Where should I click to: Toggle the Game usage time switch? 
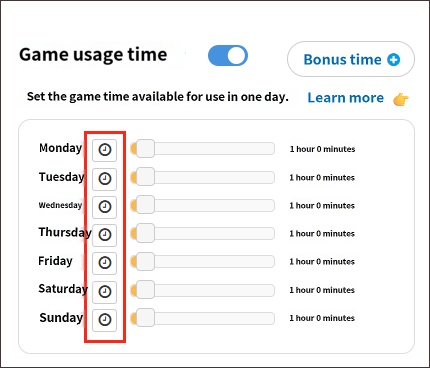pyautogui.click(x=228, y=56)
